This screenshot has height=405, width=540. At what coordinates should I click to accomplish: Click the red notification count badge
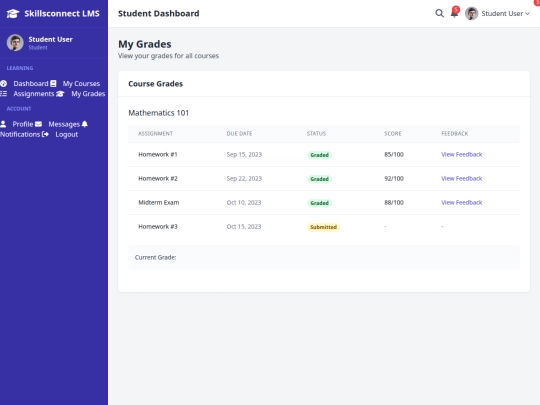(x=456, y=9)
